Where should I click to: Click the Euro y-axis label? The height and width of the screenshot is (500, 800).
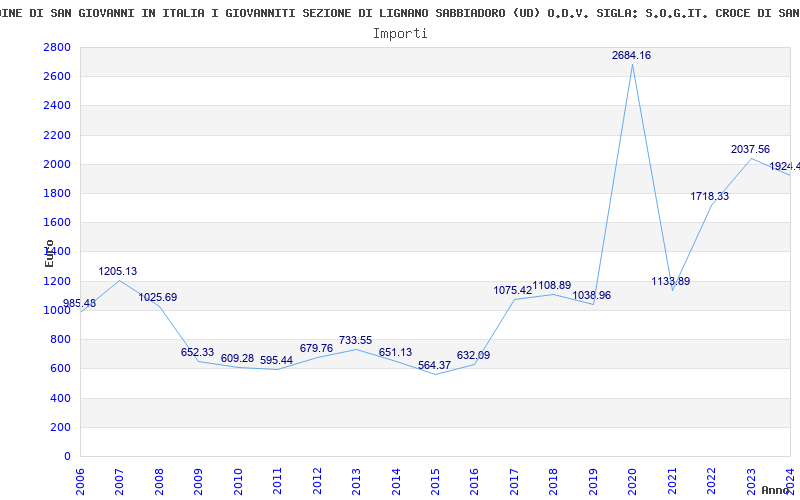pos(50,253)
